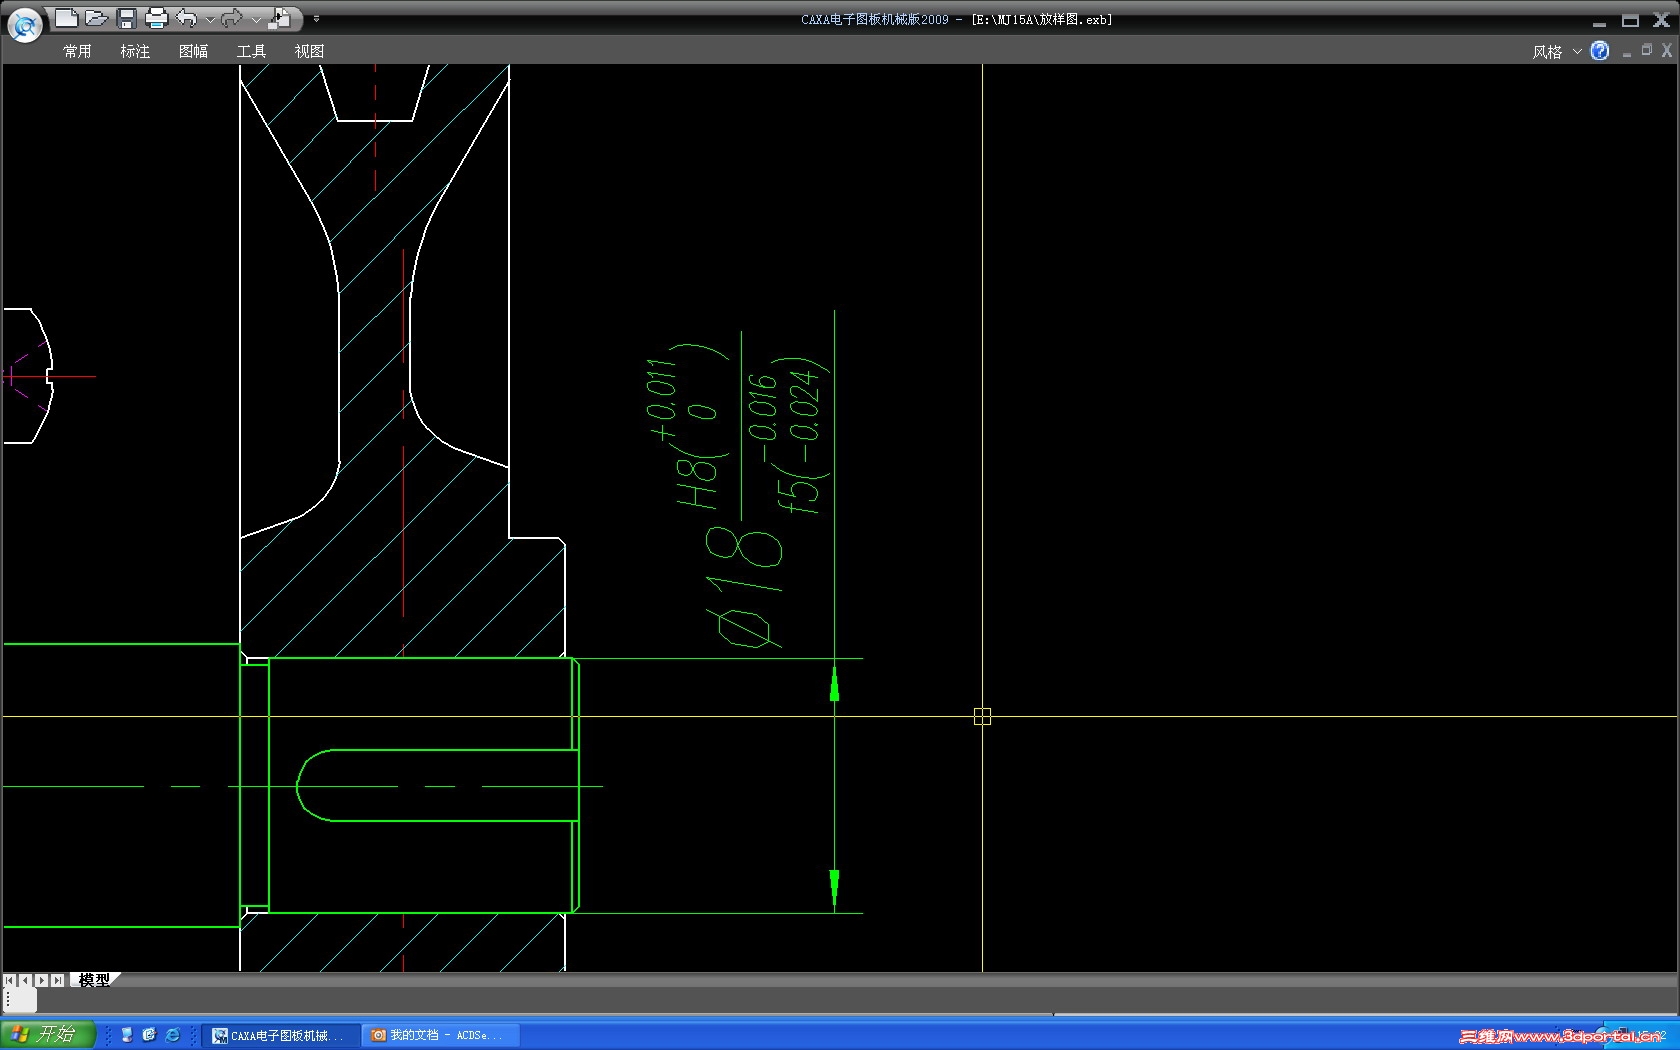Click the interface switch icon after redo
The height and width of the screenshot is (1050, 1680).
pos(281,18)
